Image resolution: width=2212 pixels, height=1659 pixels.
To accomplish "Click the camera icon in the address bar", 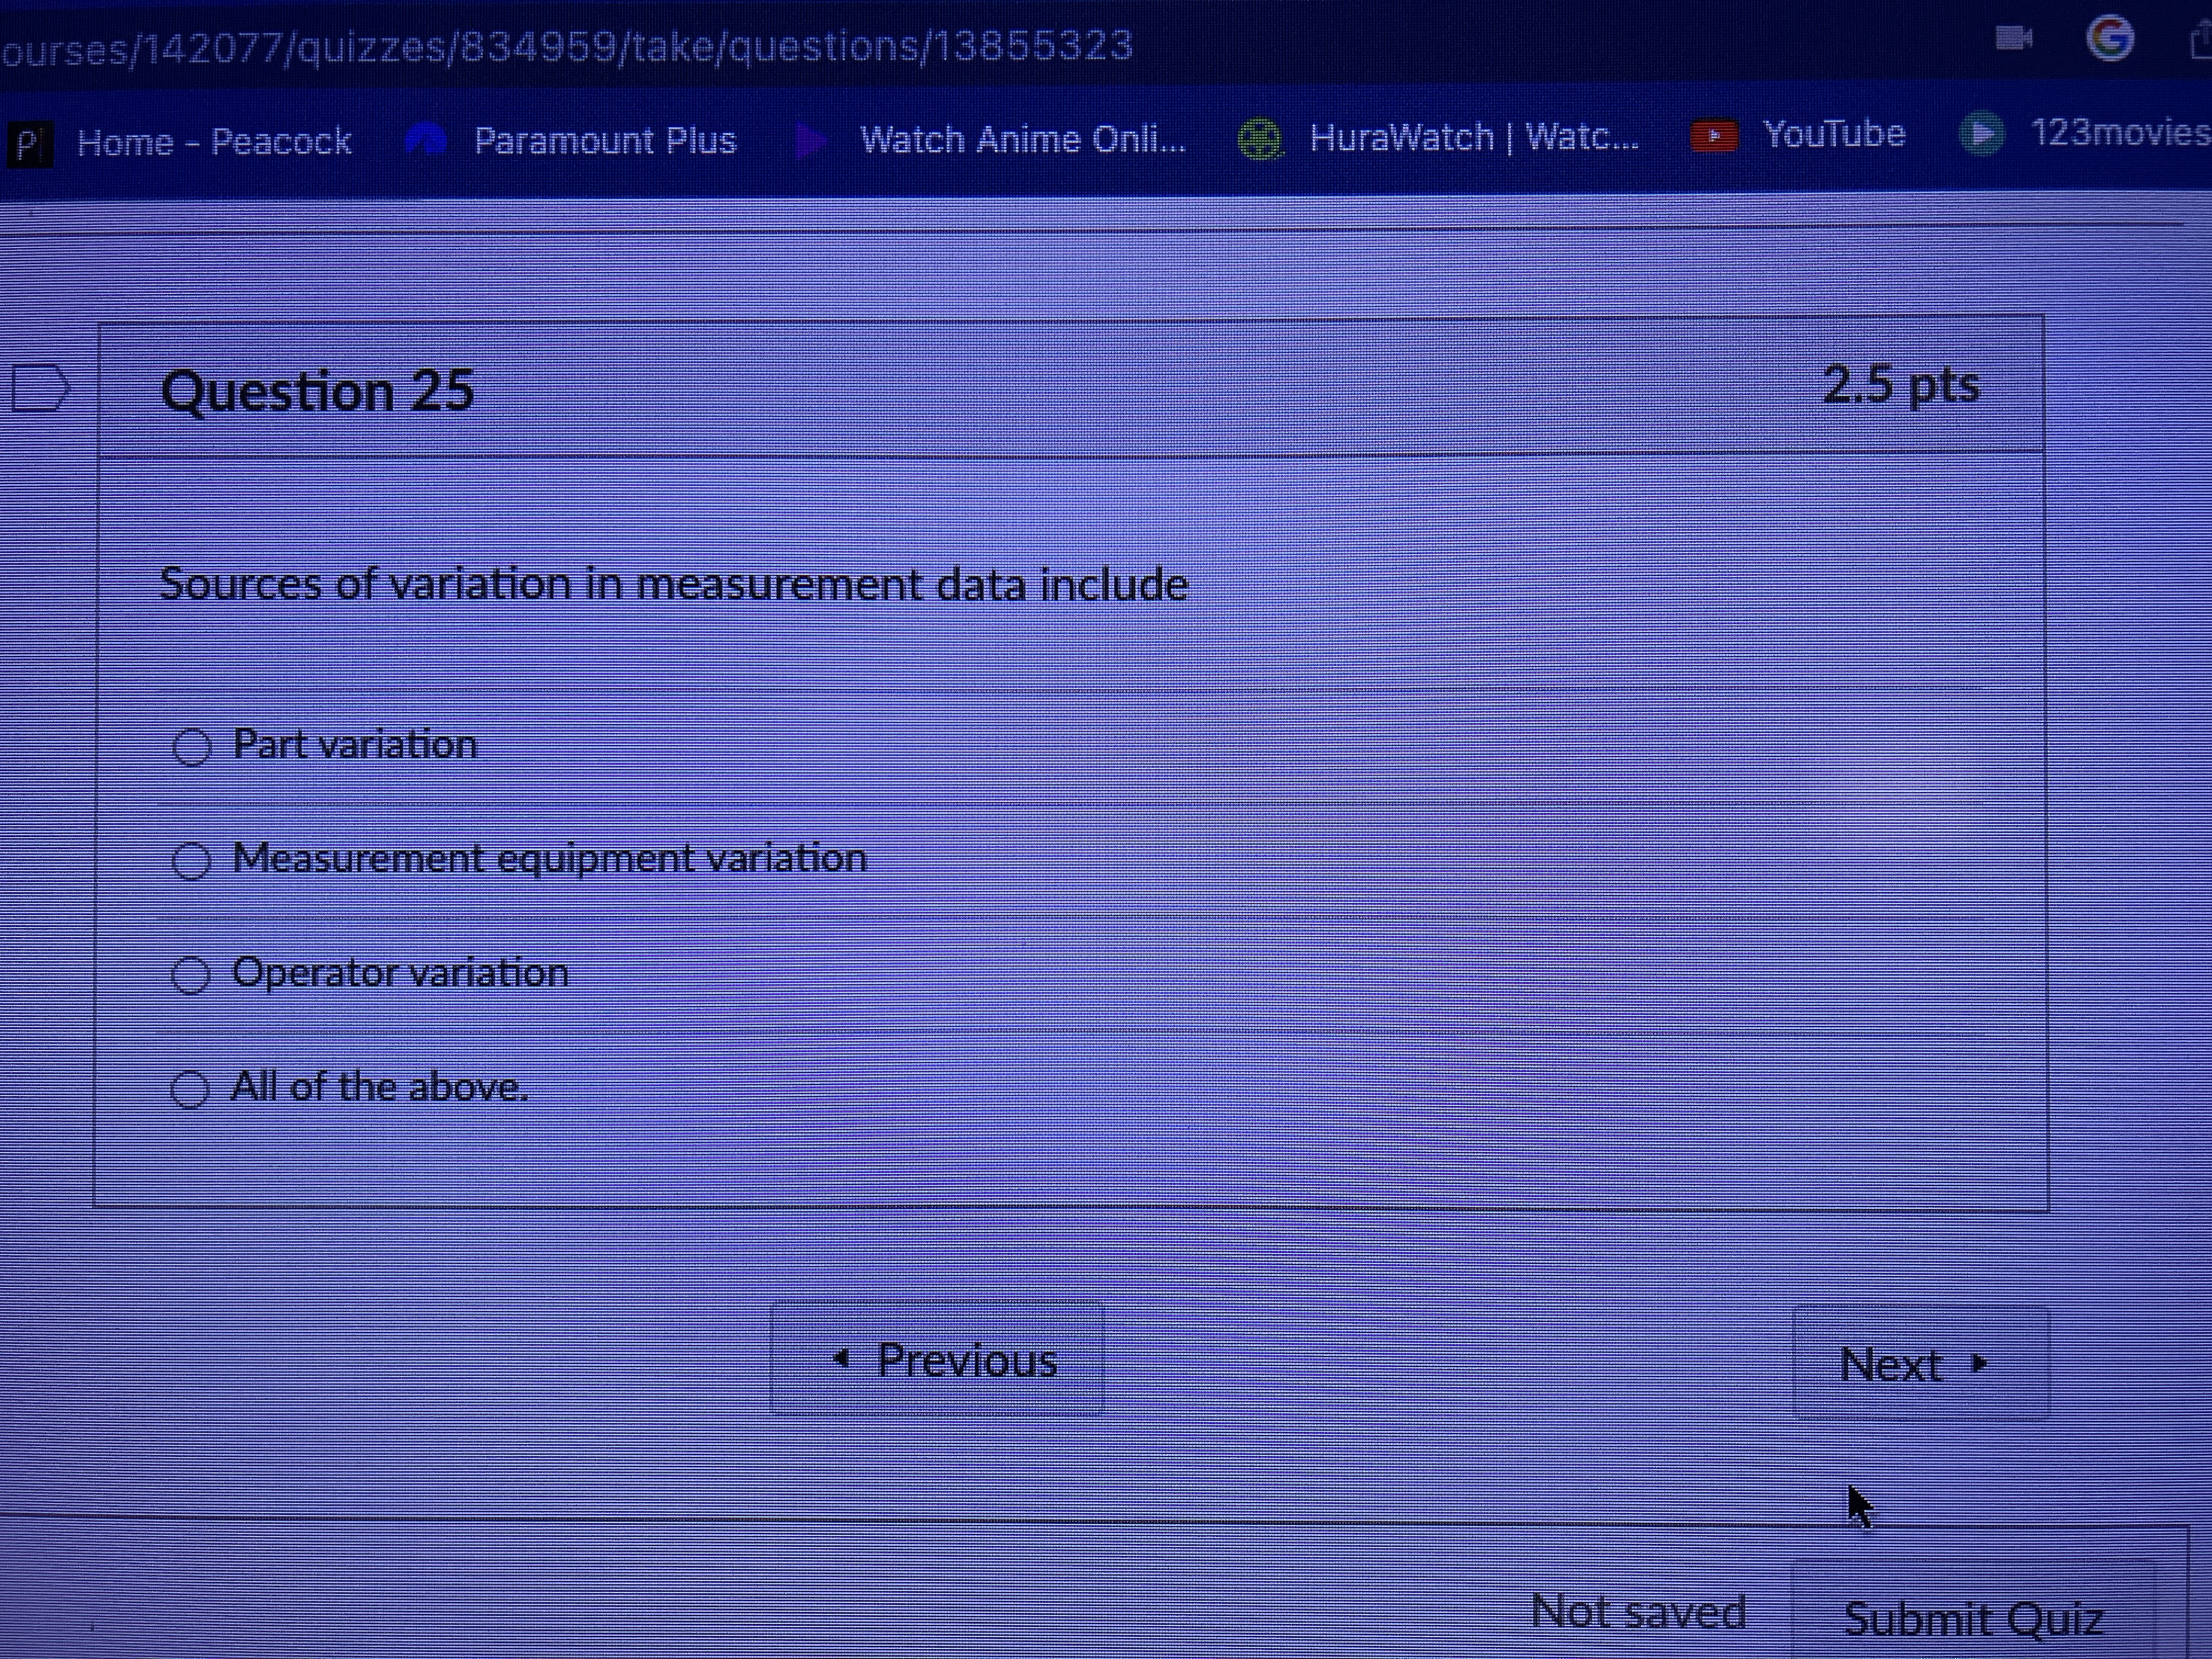I will pyautogui.click(x=2013, y=39).
